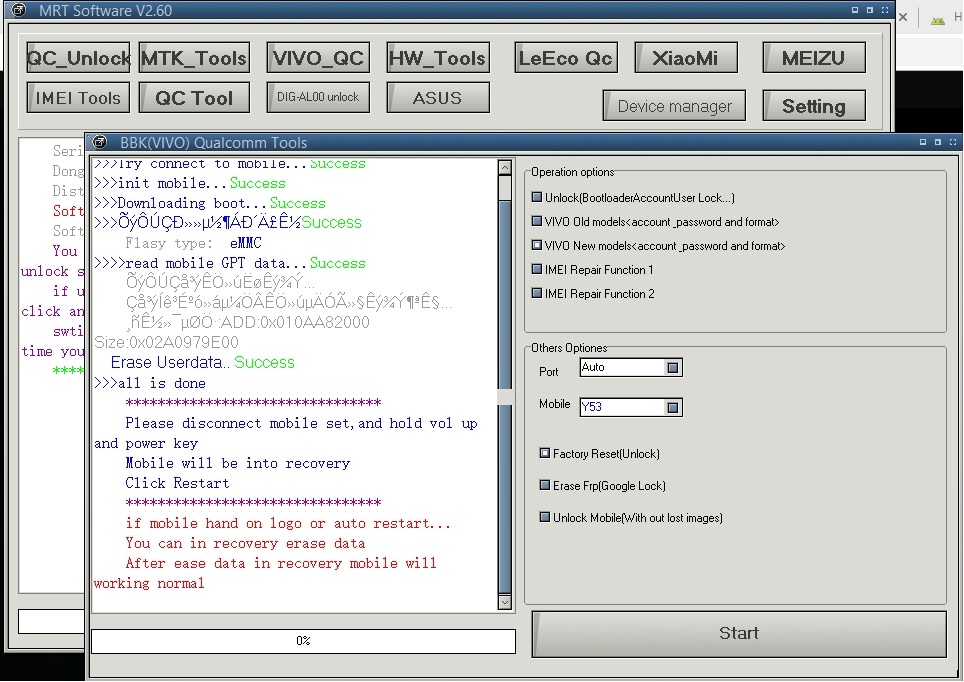964x682 pixels.
Task: Check VIVO New models account password format
Action: [658, 245]
